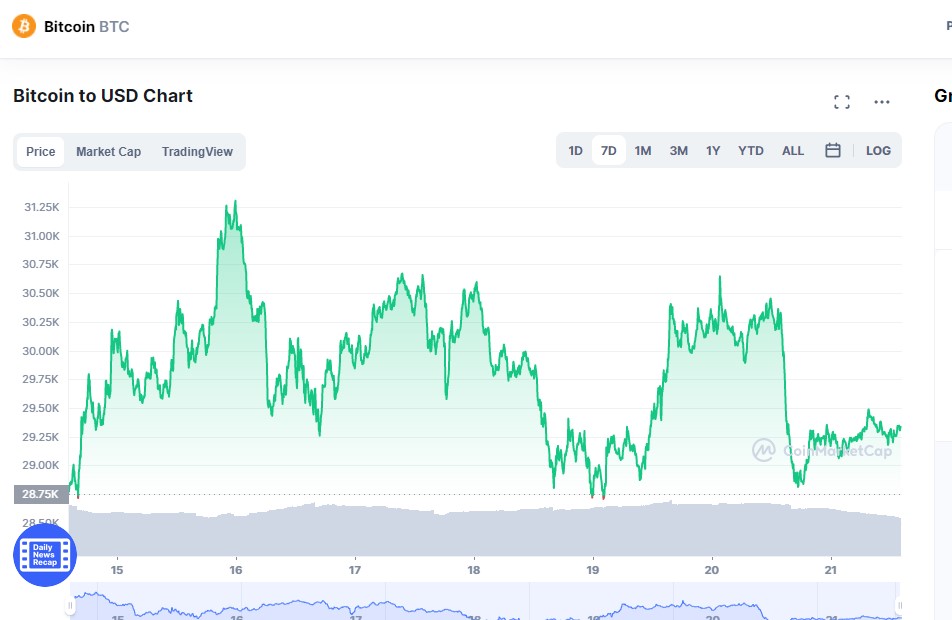This screenshot has width=952, height=620.
Task: Open fullscreen chart view icon
Action: (842, 102)
